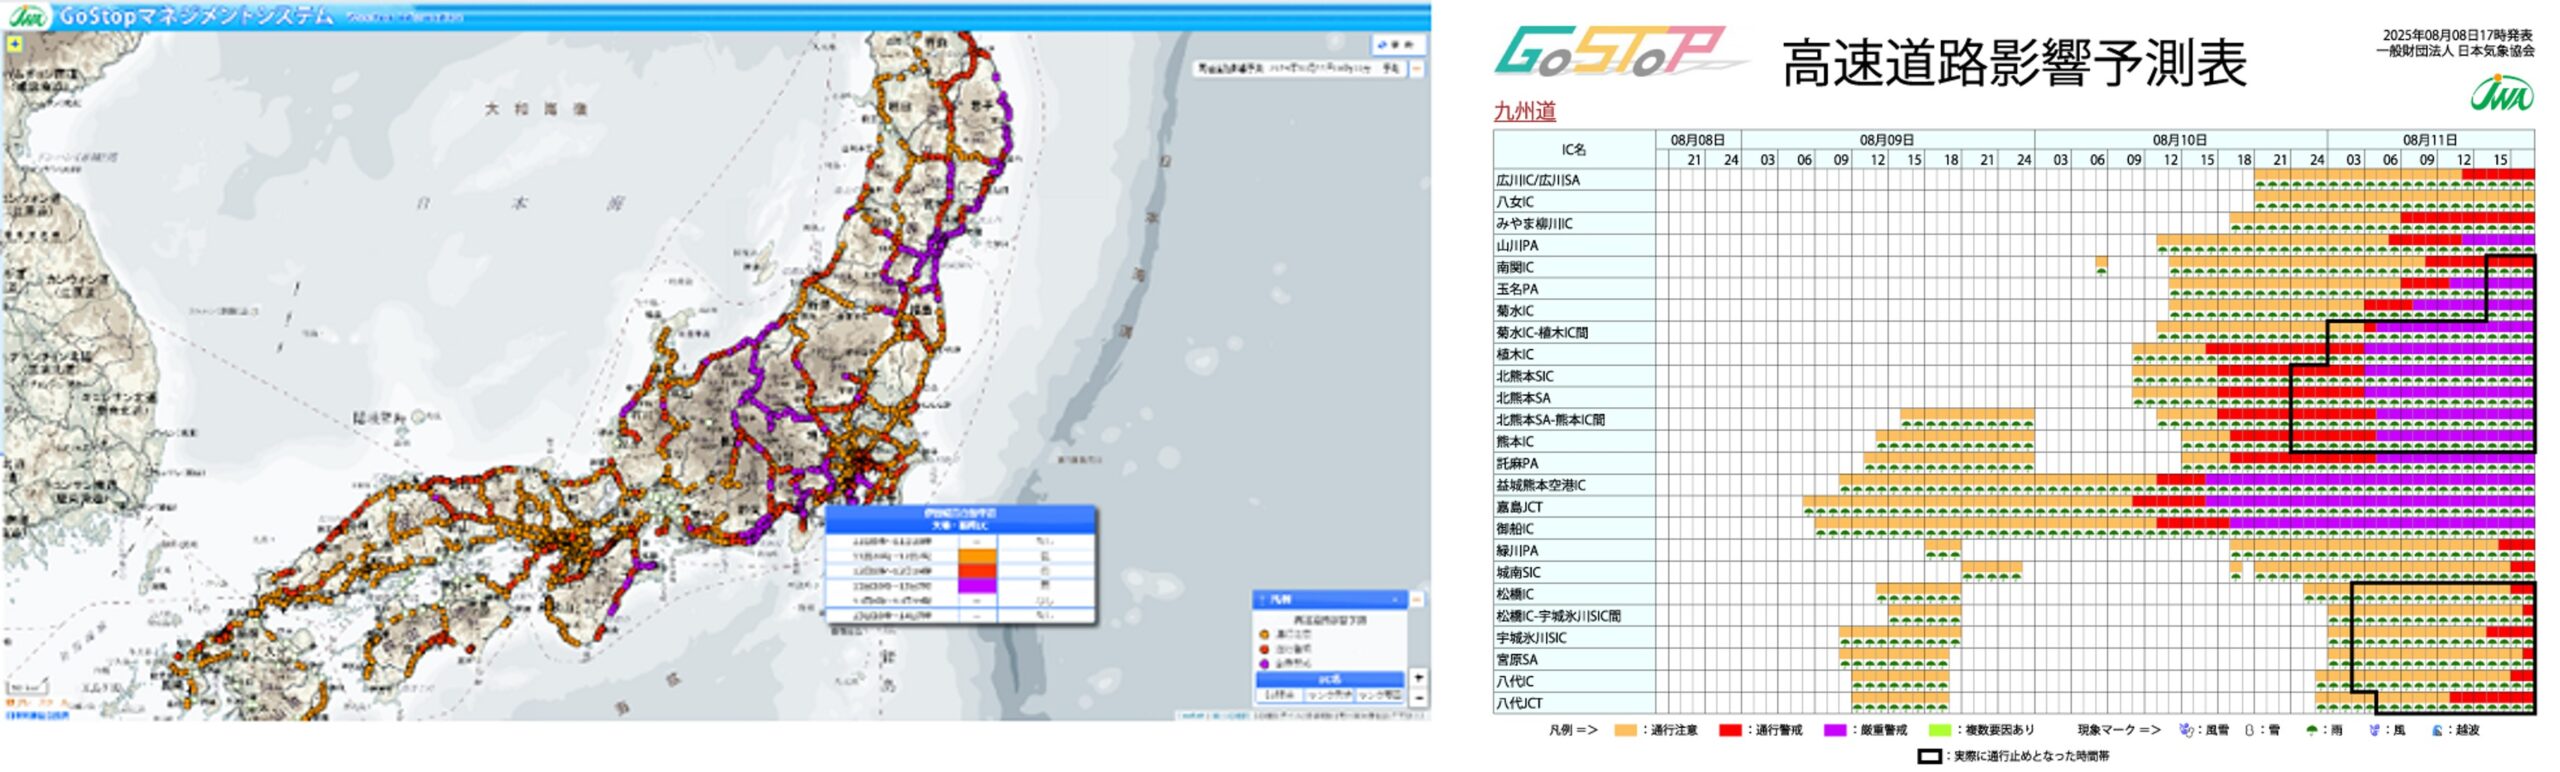Viewport: 2560px width, 772px height.
Task: Close the legend panel with X
Action: pyautogui.click(x=1395, y=599)
